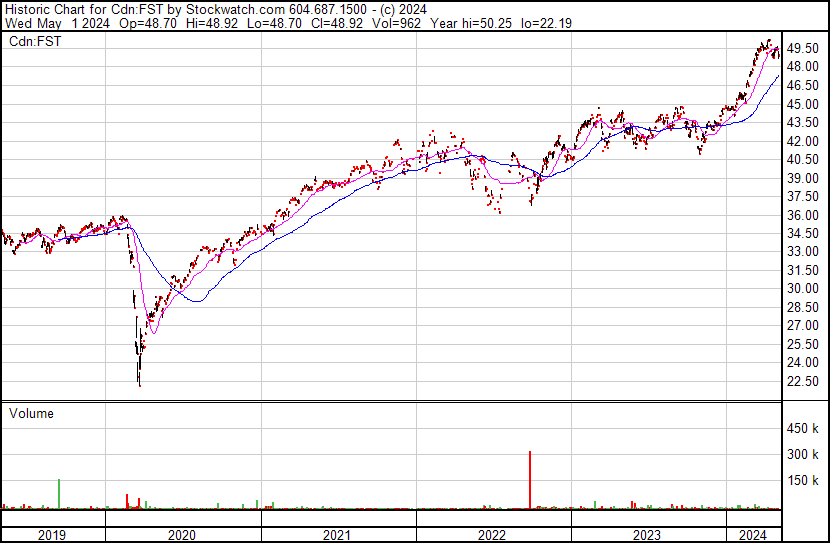Click the 22.50 price axis label
This screenshot has width=830, height=543.
[x=803, y=381]
